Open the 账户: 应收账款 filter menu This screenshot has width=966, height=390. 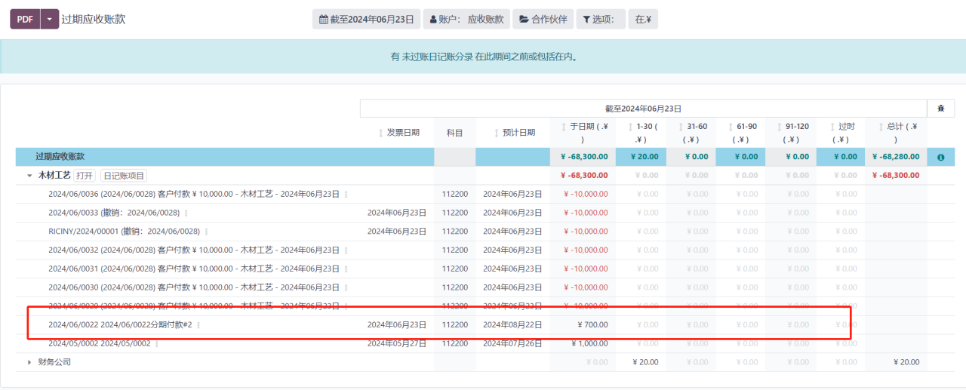click(x=466, y=19)
